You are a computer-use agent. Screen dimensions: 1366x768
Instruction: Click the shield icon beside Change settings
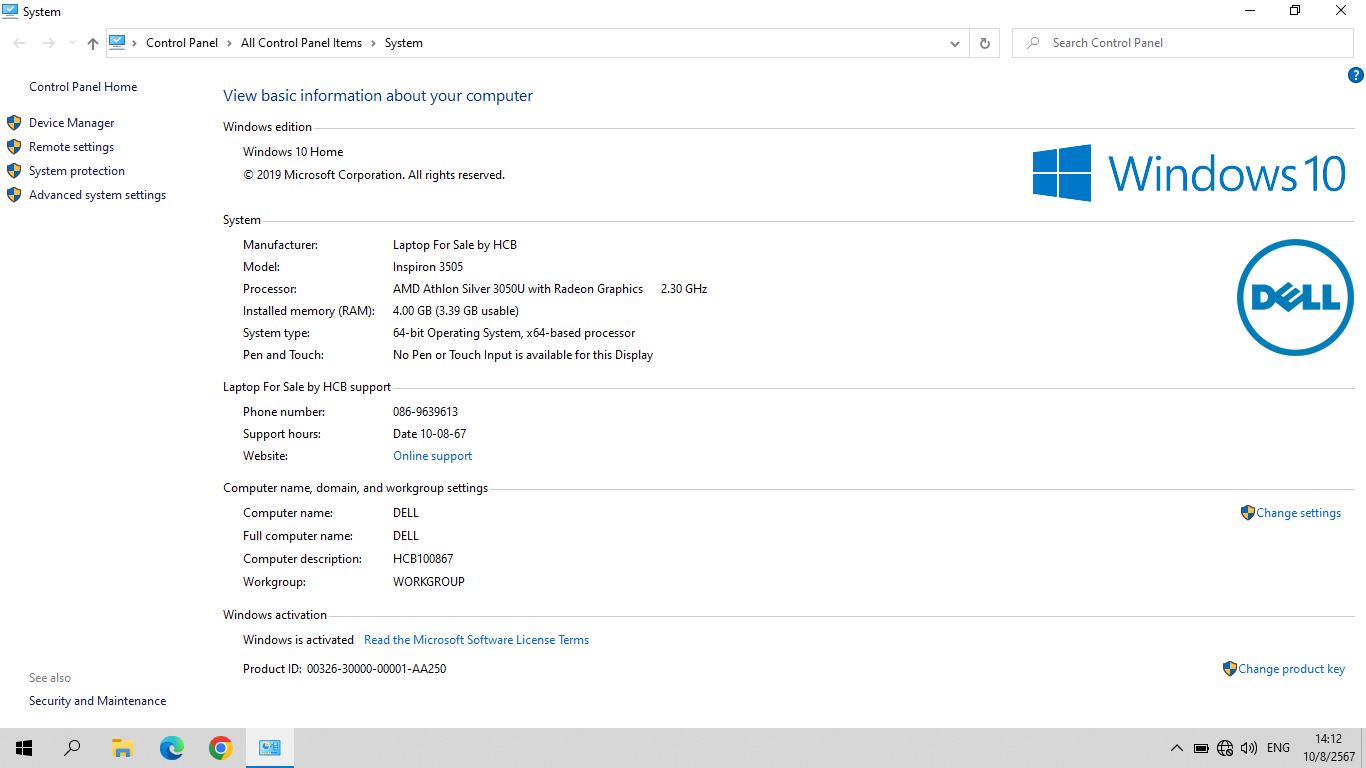tap(1247, 512)
